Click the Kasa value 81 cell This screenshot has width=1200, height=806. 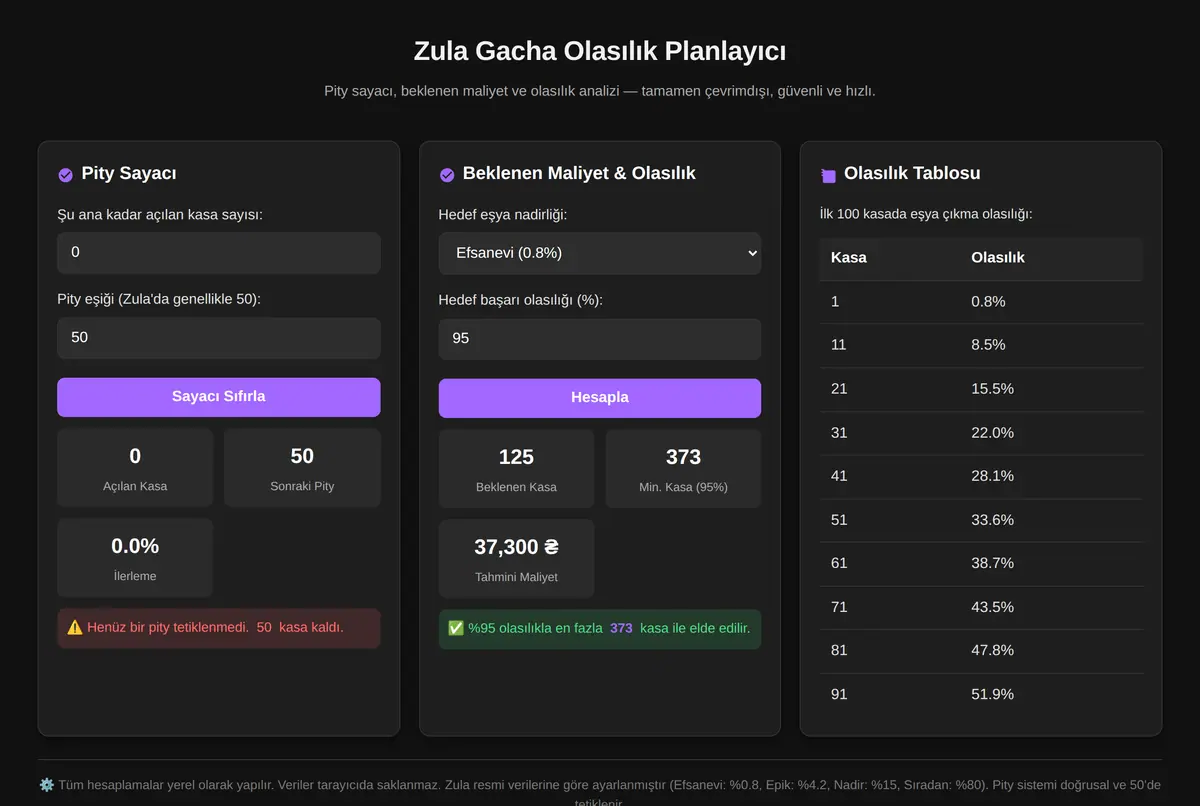[889, 651]
